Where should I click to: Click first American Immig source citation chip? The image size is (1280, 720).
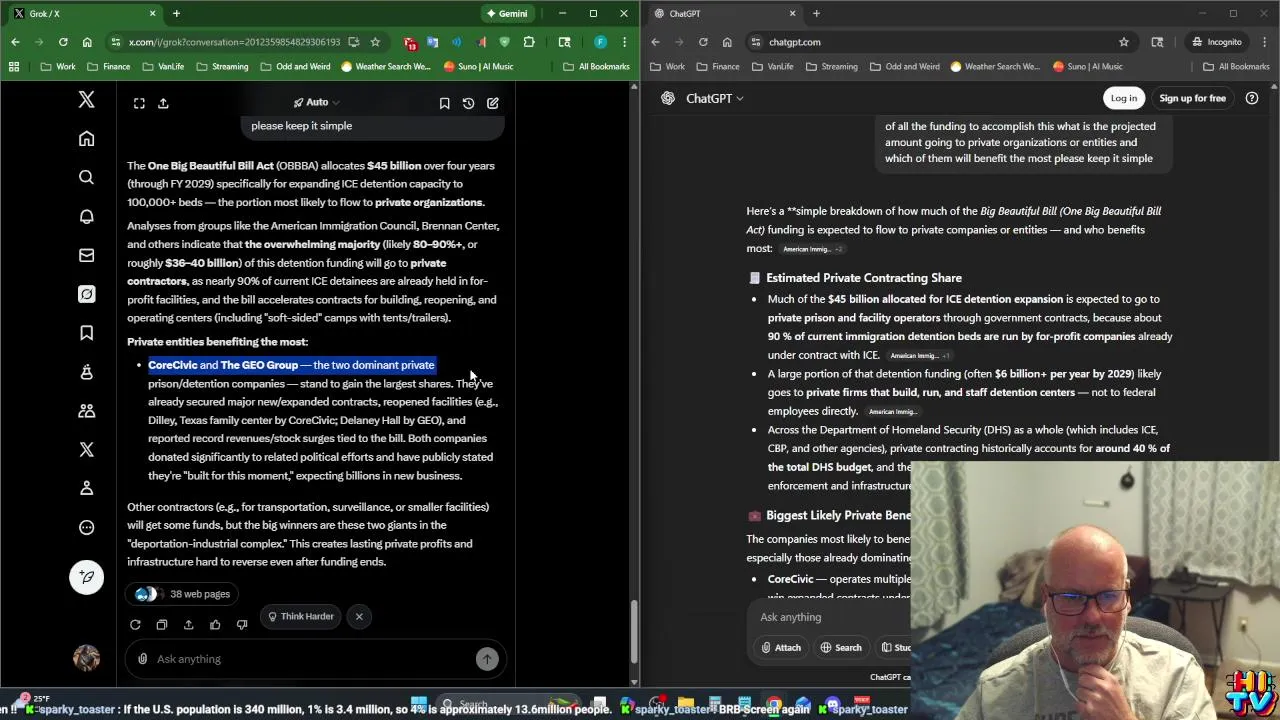coord(812,249)
